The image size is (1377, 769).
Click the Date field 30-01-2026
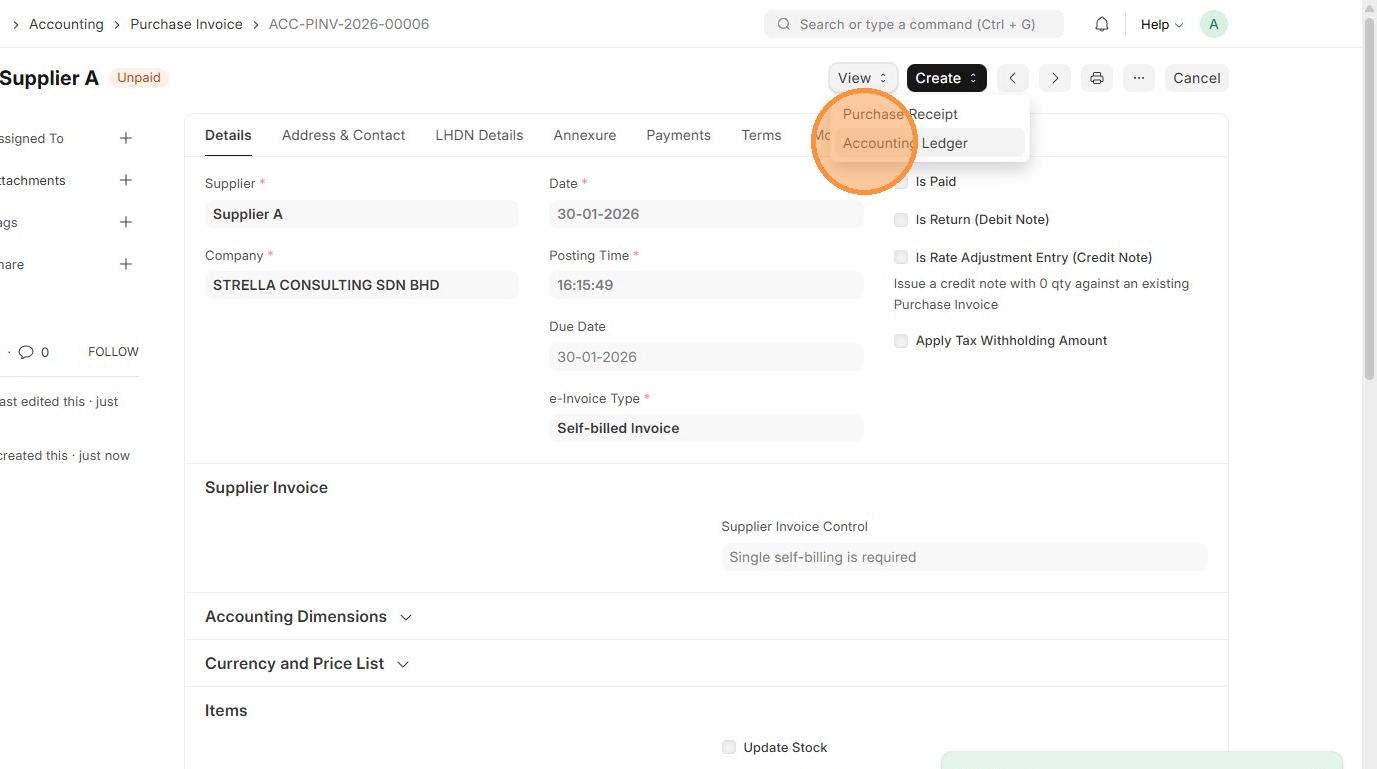706,214
